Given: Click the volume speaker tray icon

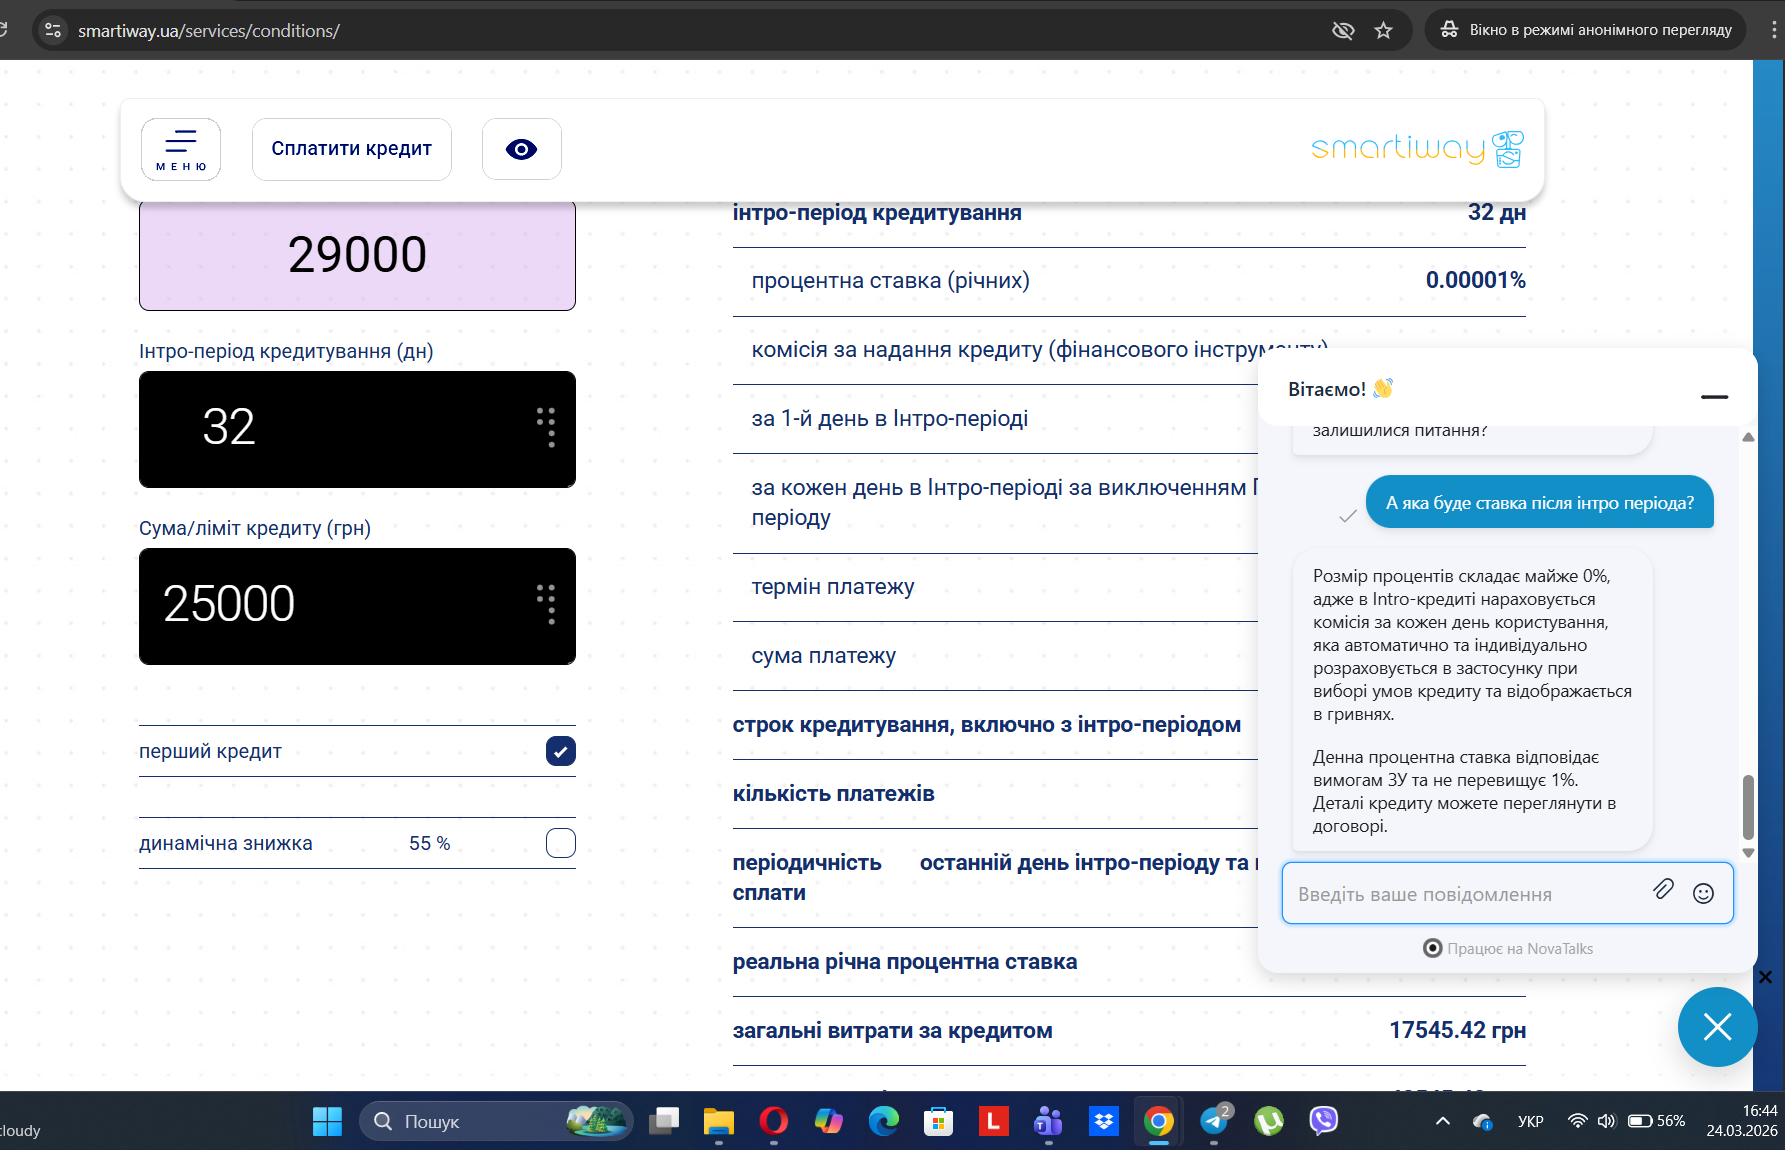Looking at the screenshot, I should [1606, 1121].
